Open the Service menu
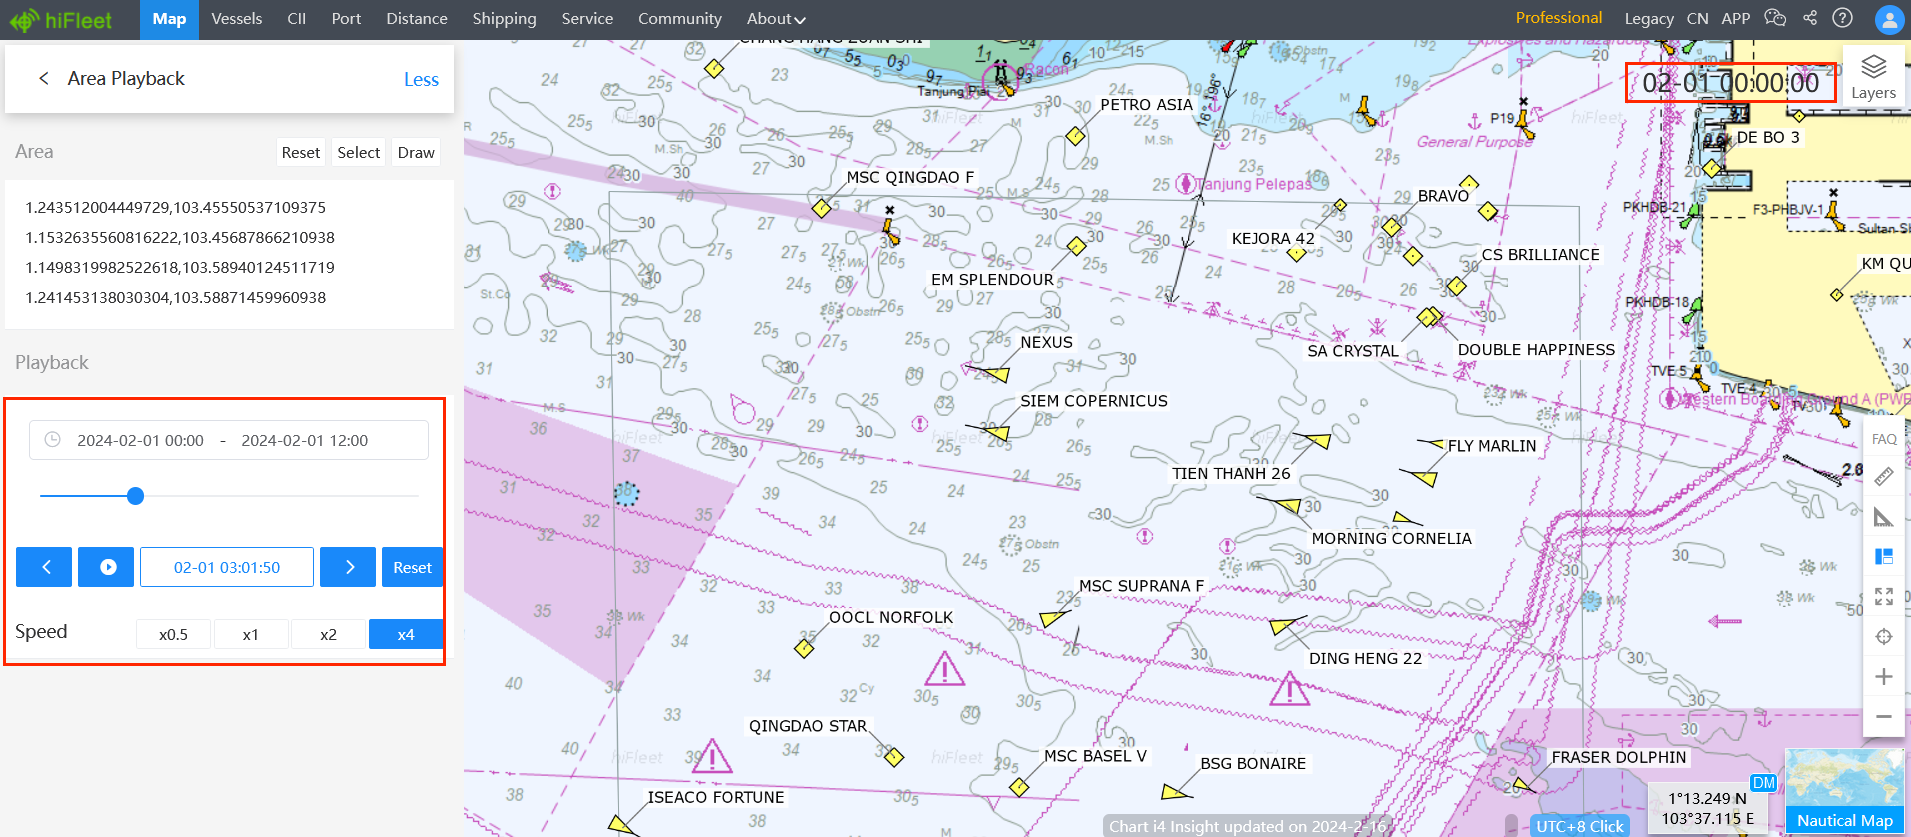 [x=587, y=19]
